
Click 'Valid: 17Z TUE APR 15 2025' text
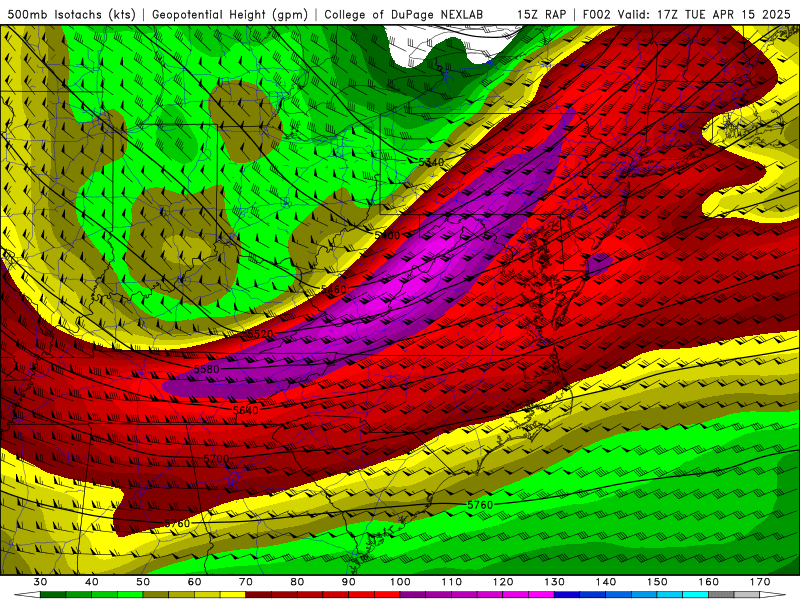click(704, 15)
